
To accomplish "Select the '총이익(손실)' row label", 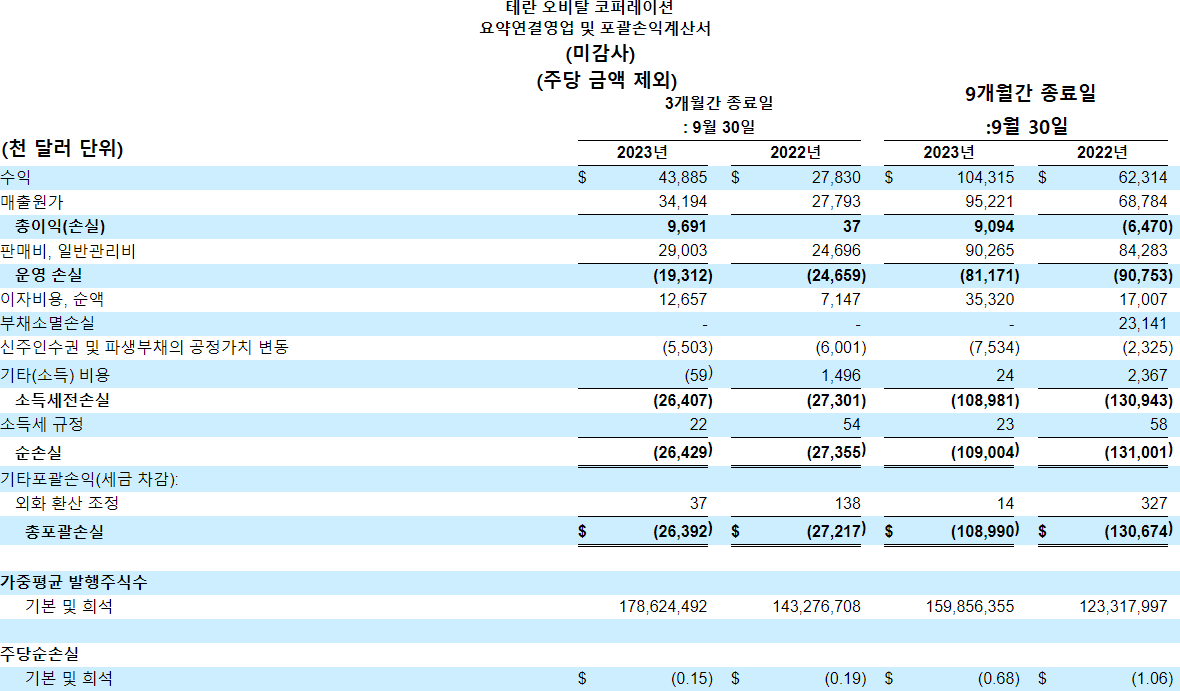I will (x=60, y=227).
